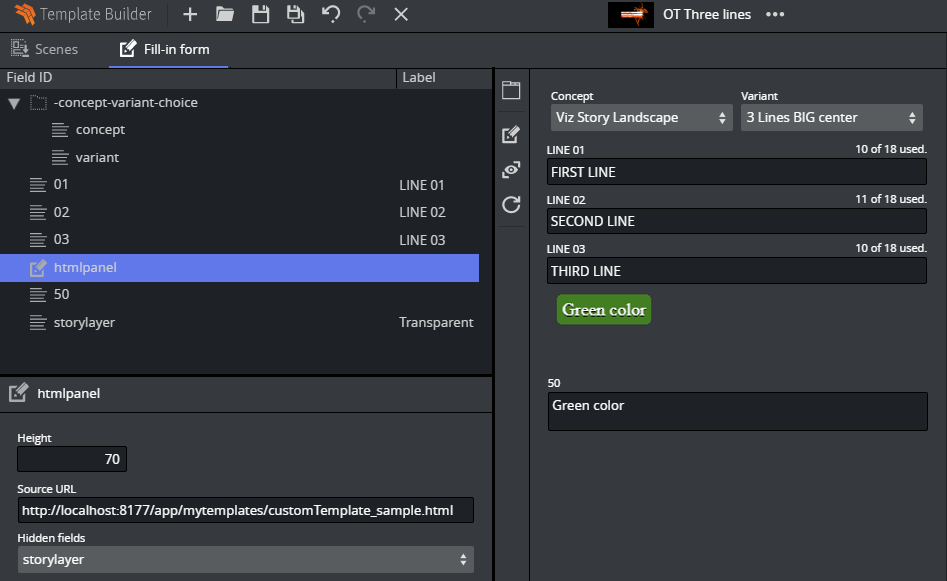Click the refresh icon in the side strip
947x581 pixels.
511,205
